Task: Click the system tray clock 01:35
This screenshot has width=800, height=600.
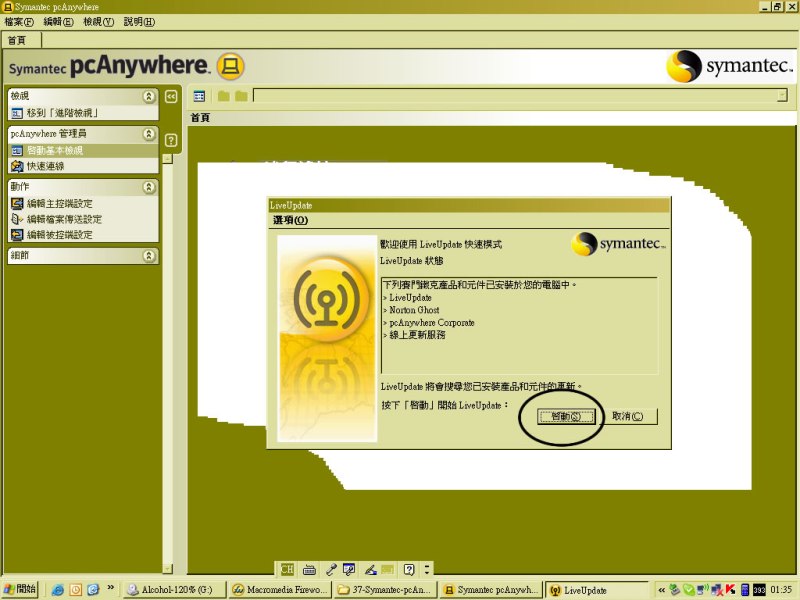Action: (782, 590)
